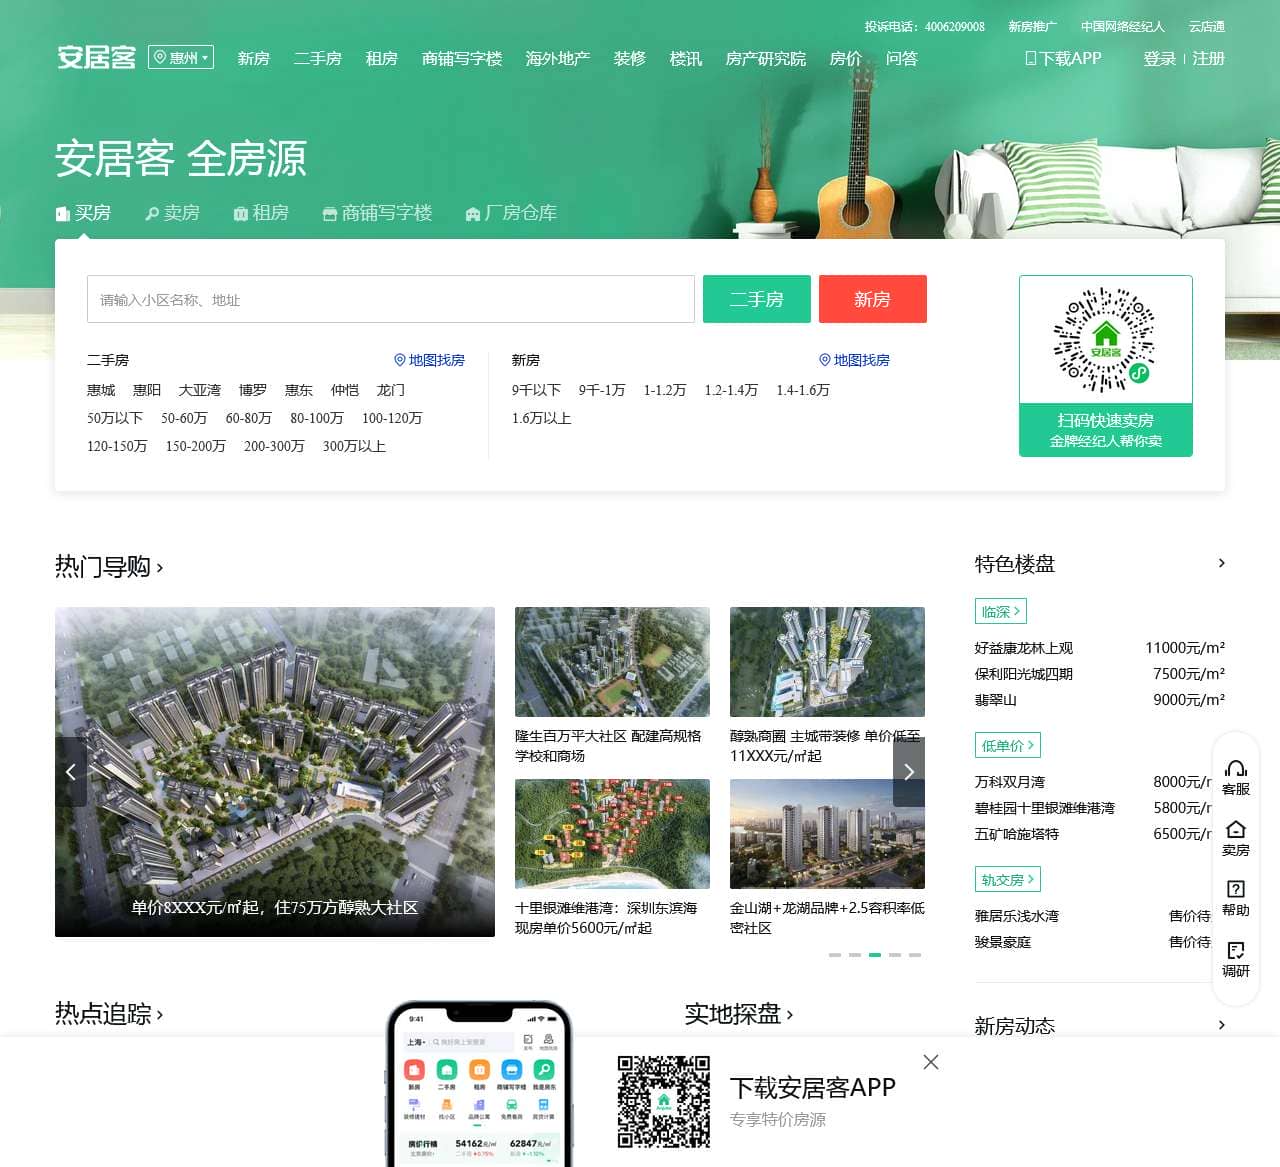Open the large 单价8XXX元 community image
The height and width of the screenshot is (1167, 1280).
coord(275,772)
